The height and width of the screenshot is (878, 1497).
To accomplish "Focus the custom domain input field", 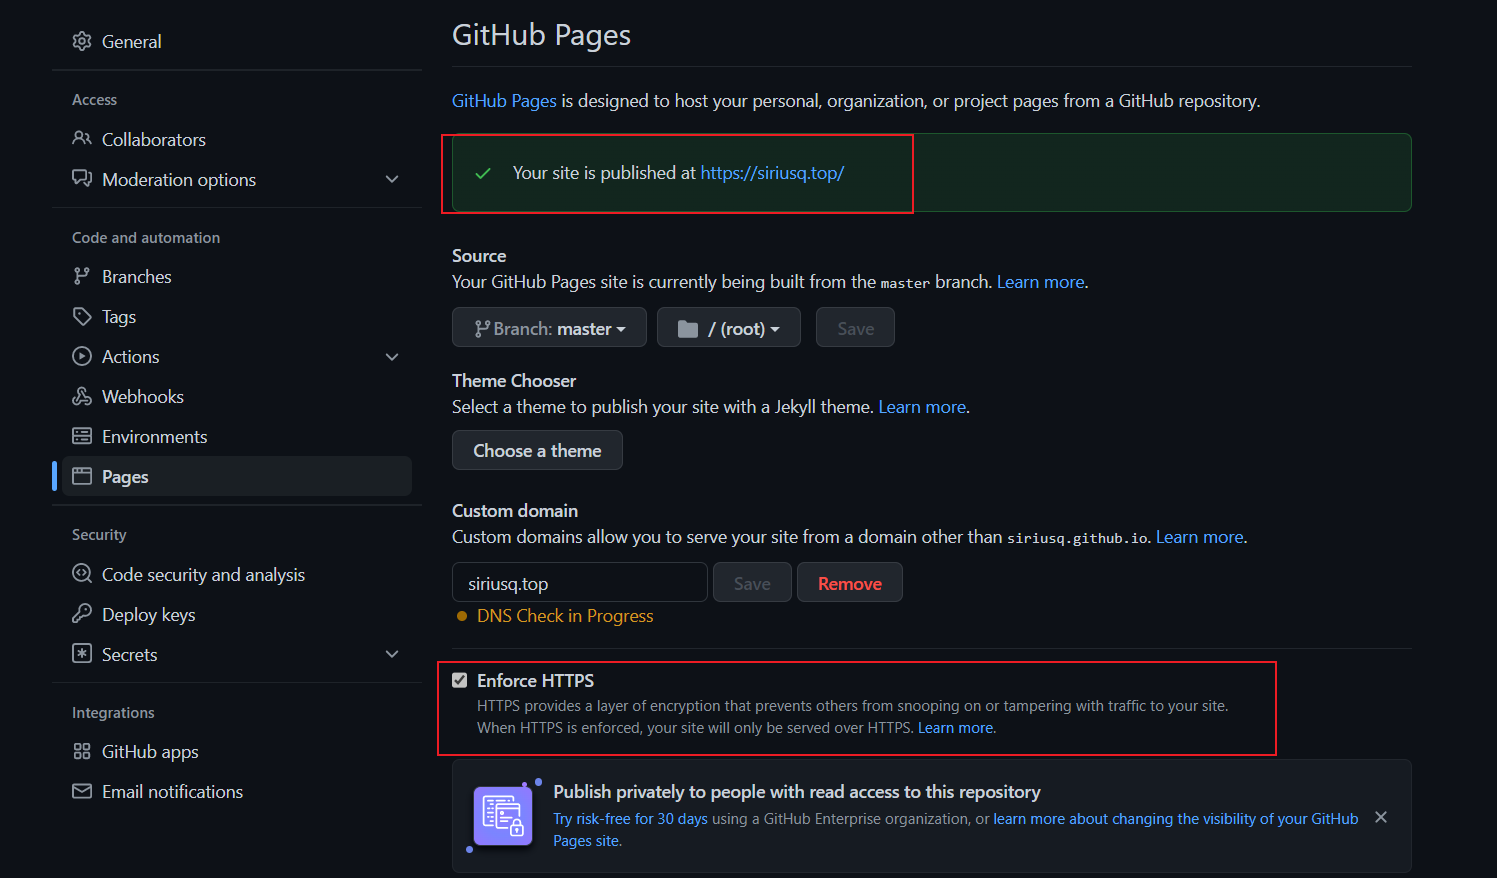I will [580, 582].
